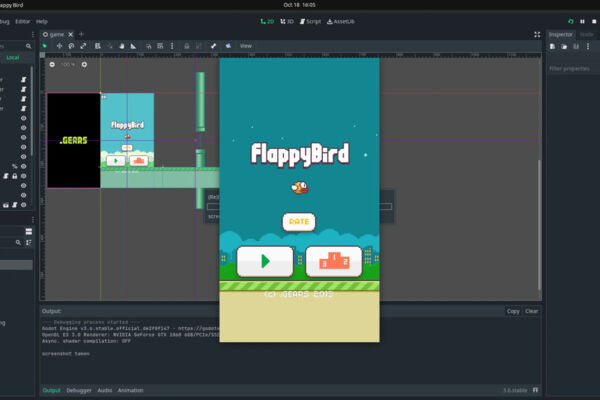
Task: Switch to the 2D workspace
Action: tap(267, 21)
